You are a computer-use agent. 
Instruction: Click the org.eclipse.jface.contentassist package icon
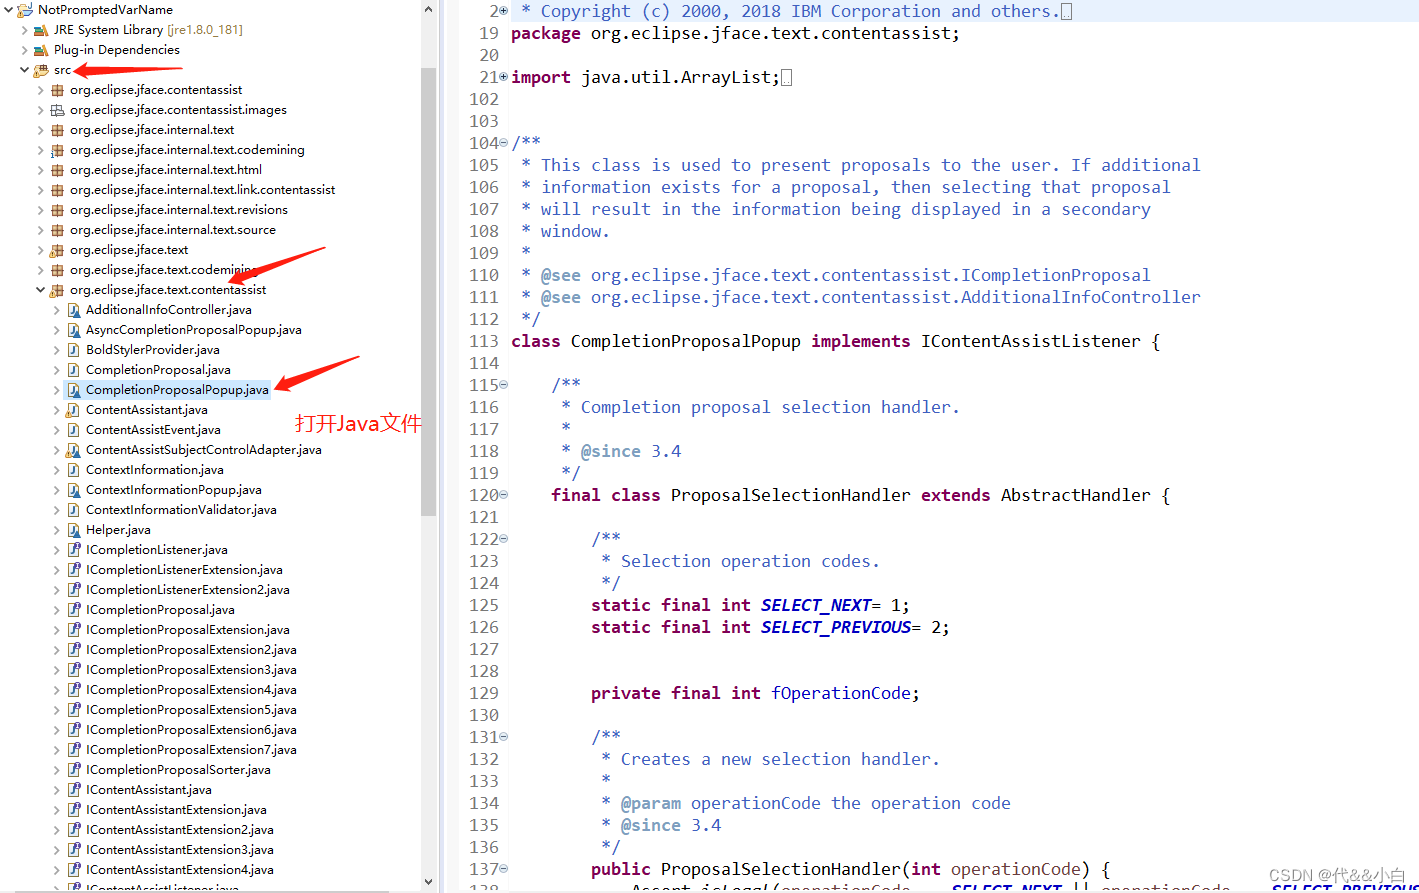click(x=57, y=90)
